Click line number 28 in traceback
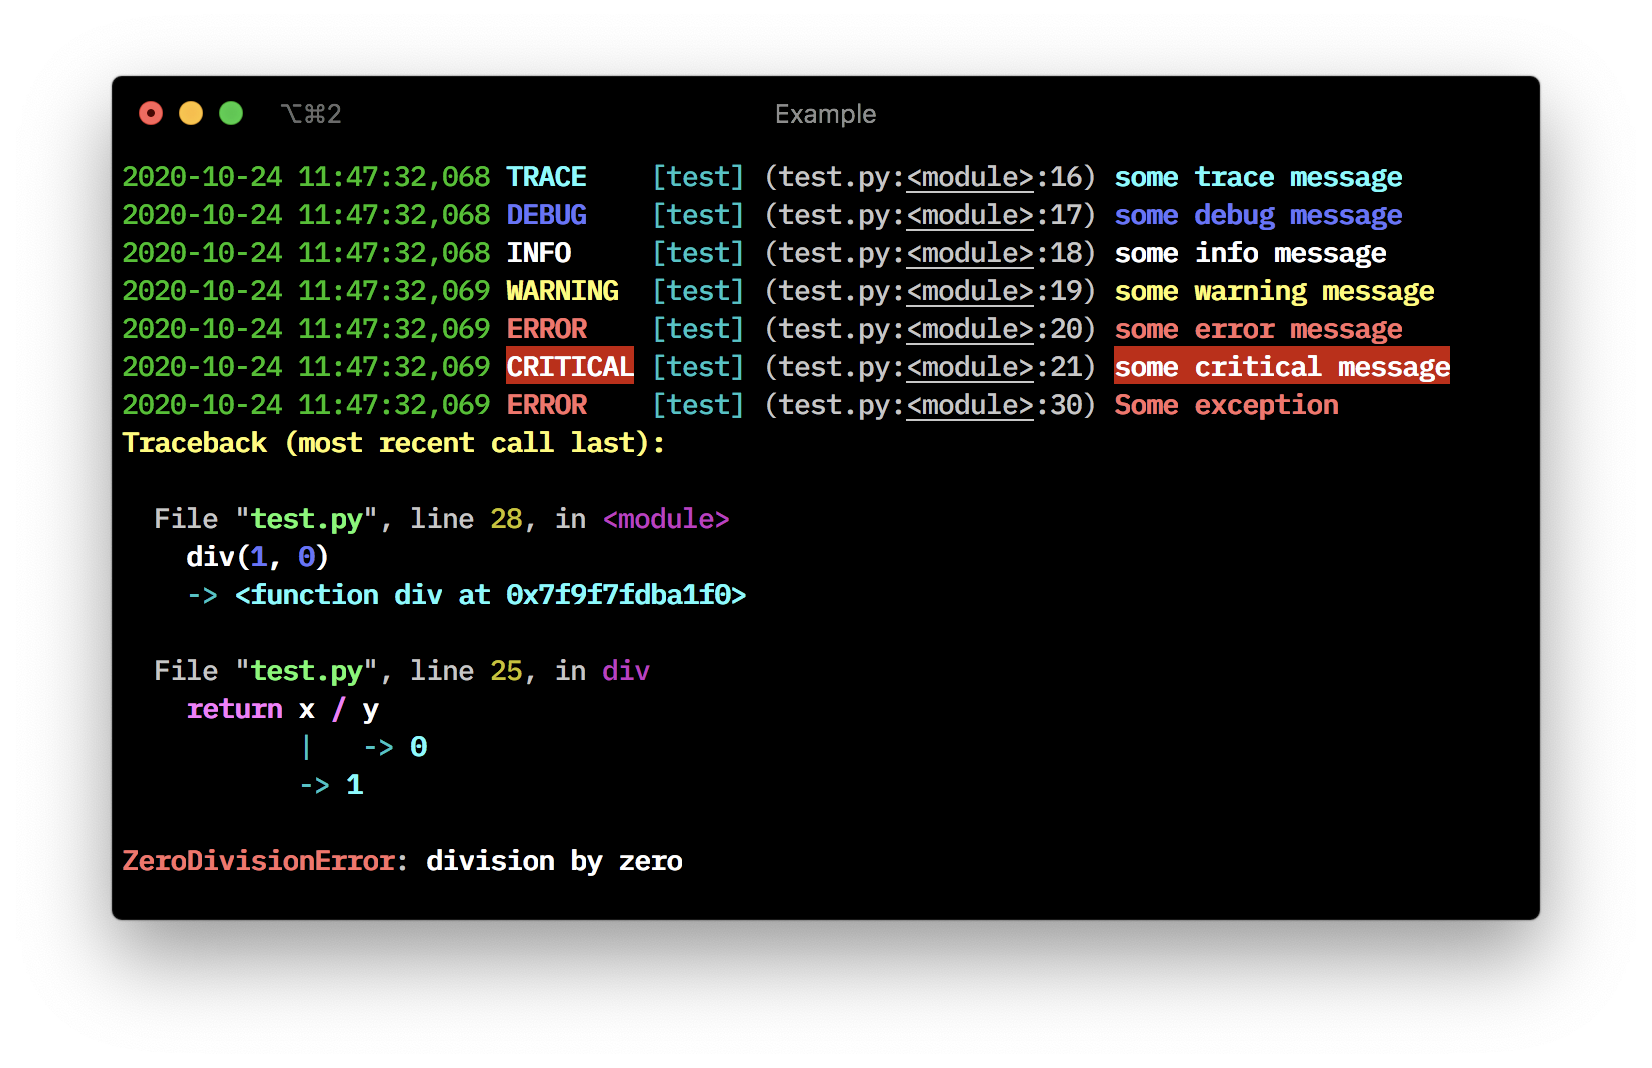This screenshot has height=1068, width=1652. pos(506,519)
